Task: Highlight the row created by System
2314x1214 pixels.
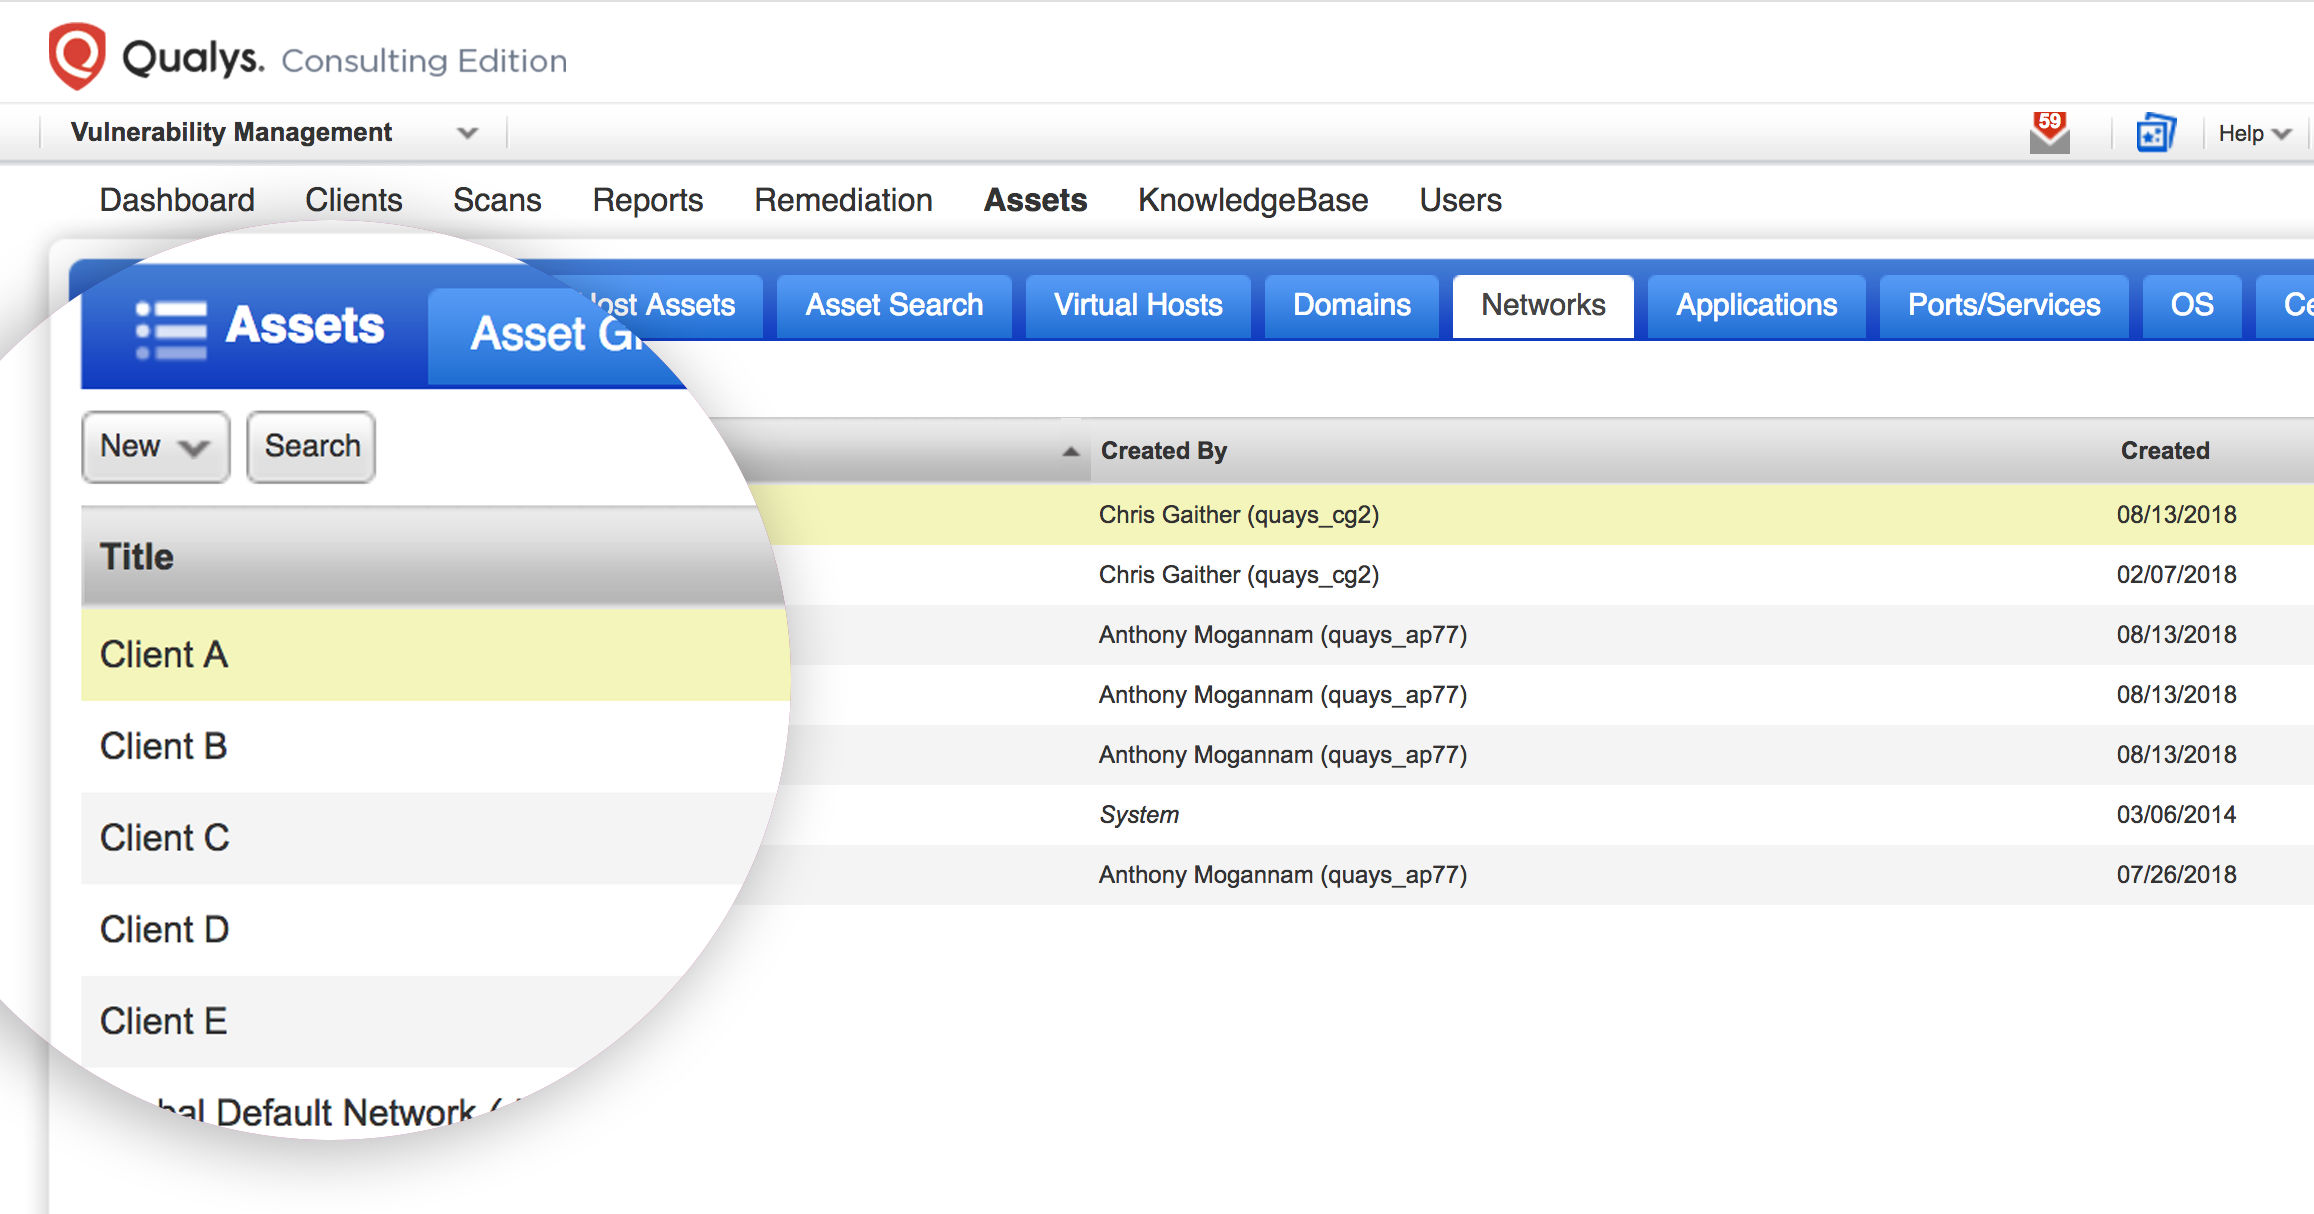Action: tap(1139, 814)
